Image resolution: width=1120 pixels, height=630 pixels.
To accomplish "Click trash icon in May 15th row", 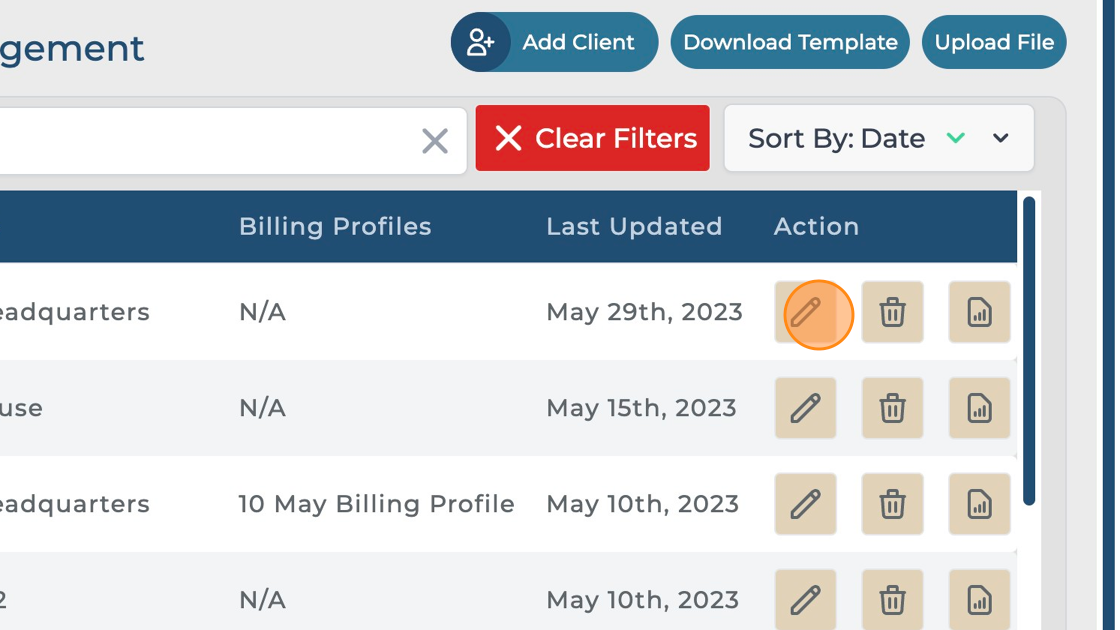I will coord(892,408).
